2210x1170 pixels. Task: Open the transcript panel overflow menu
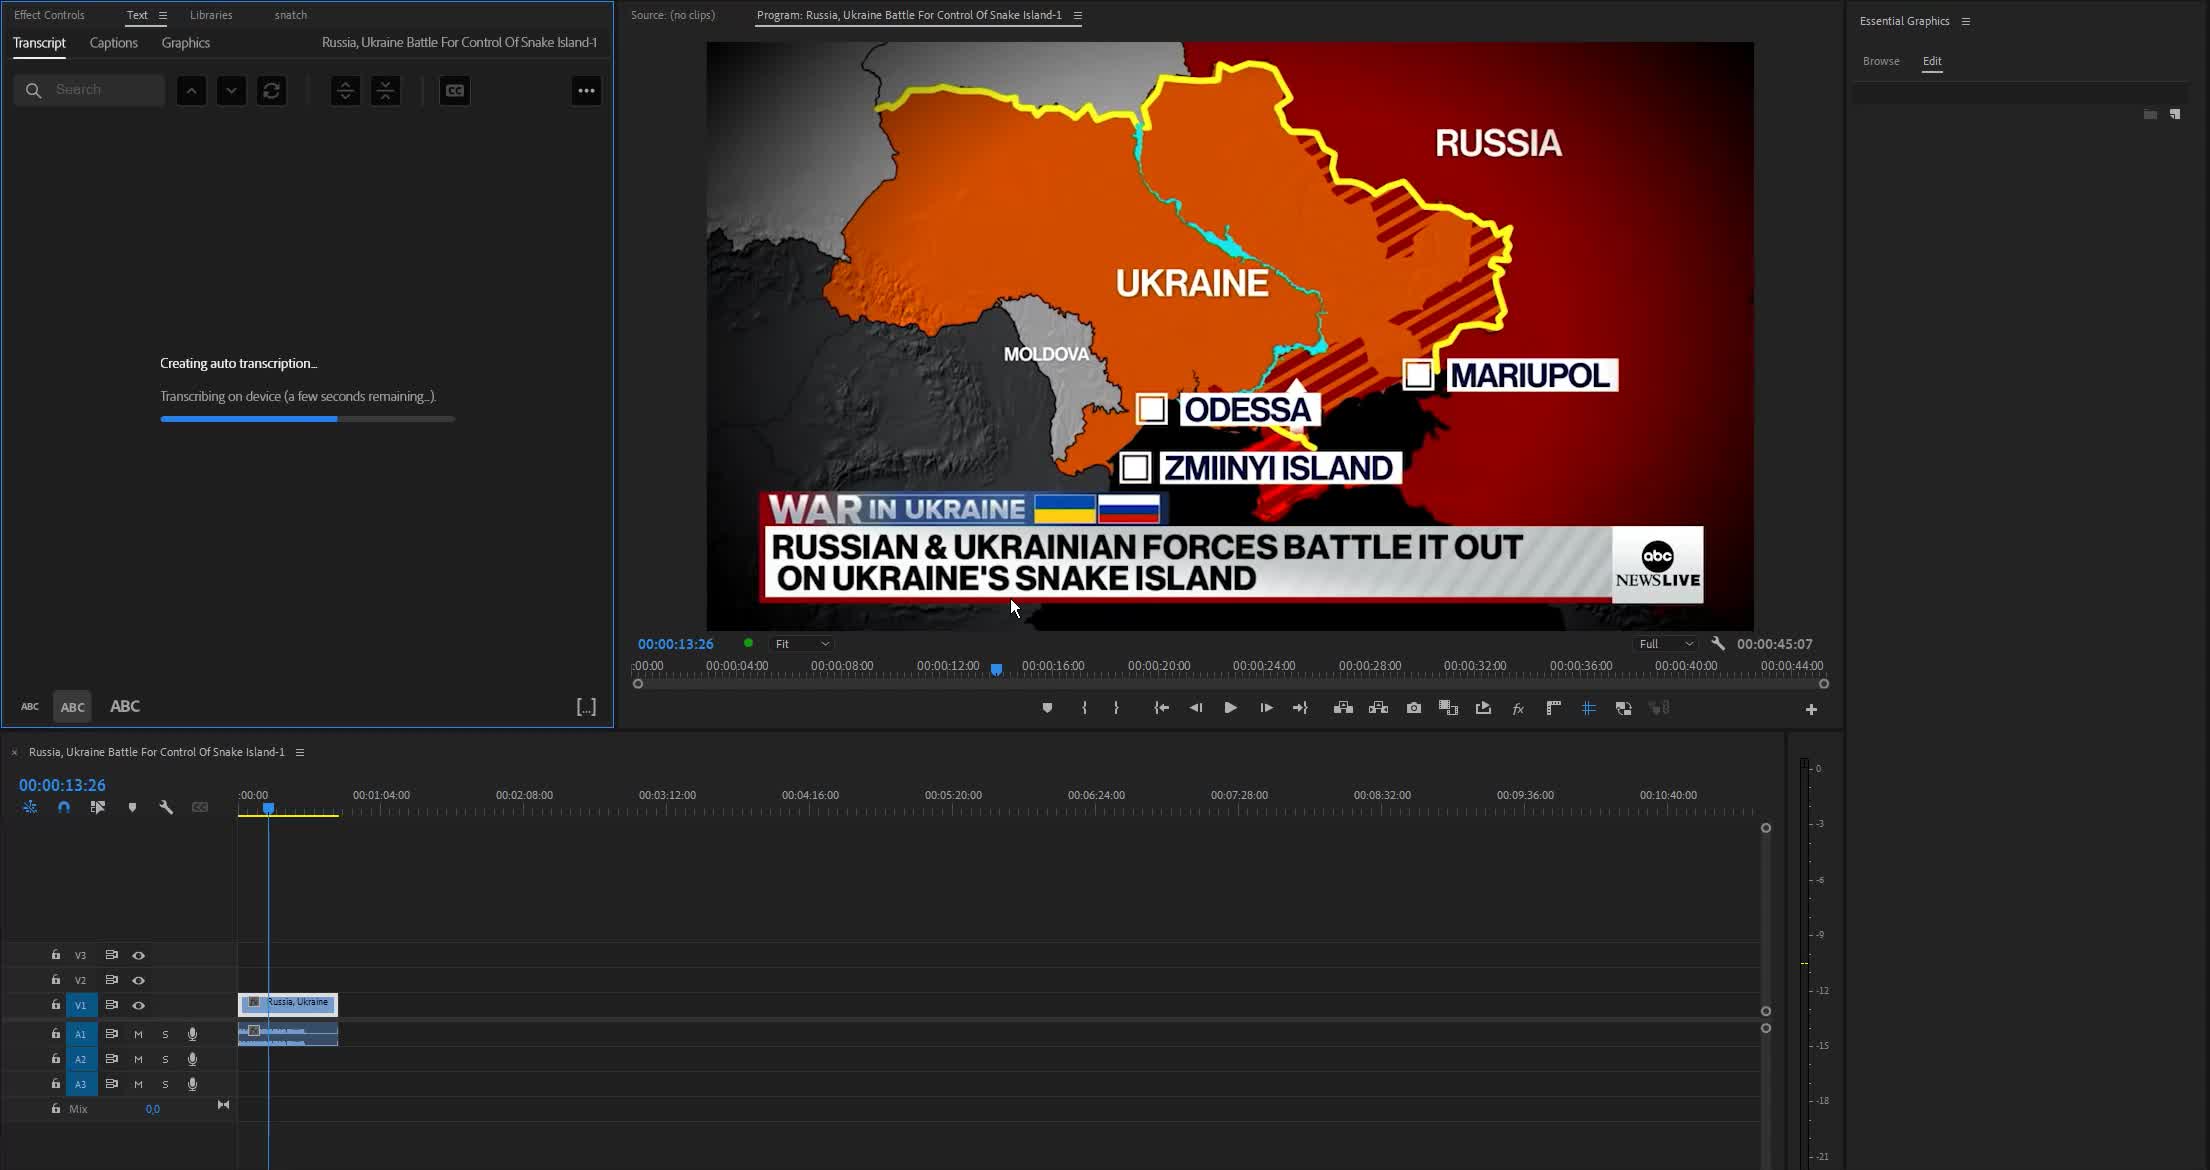pos(586,90)
